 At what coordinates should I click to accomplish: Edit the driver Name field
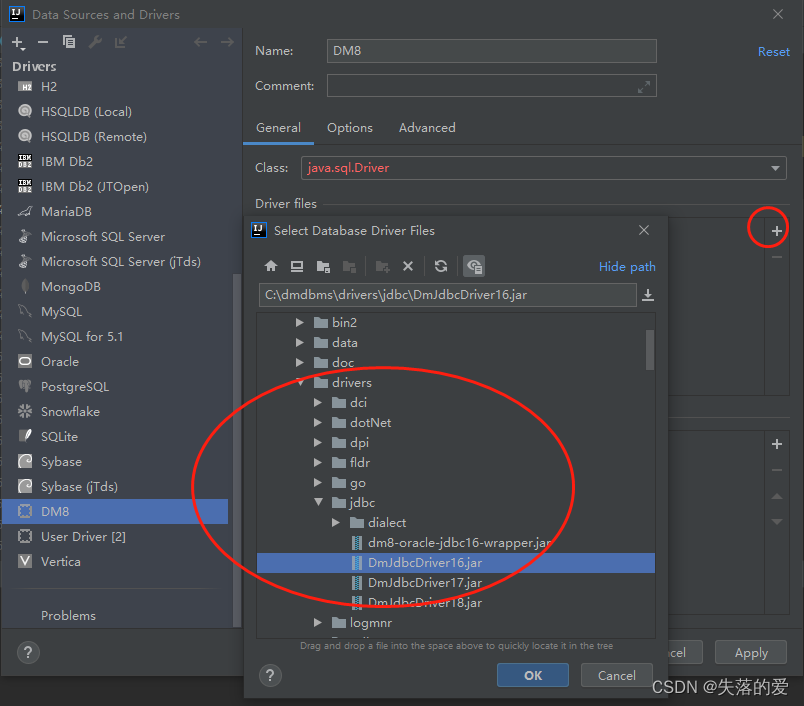(491, 51)
